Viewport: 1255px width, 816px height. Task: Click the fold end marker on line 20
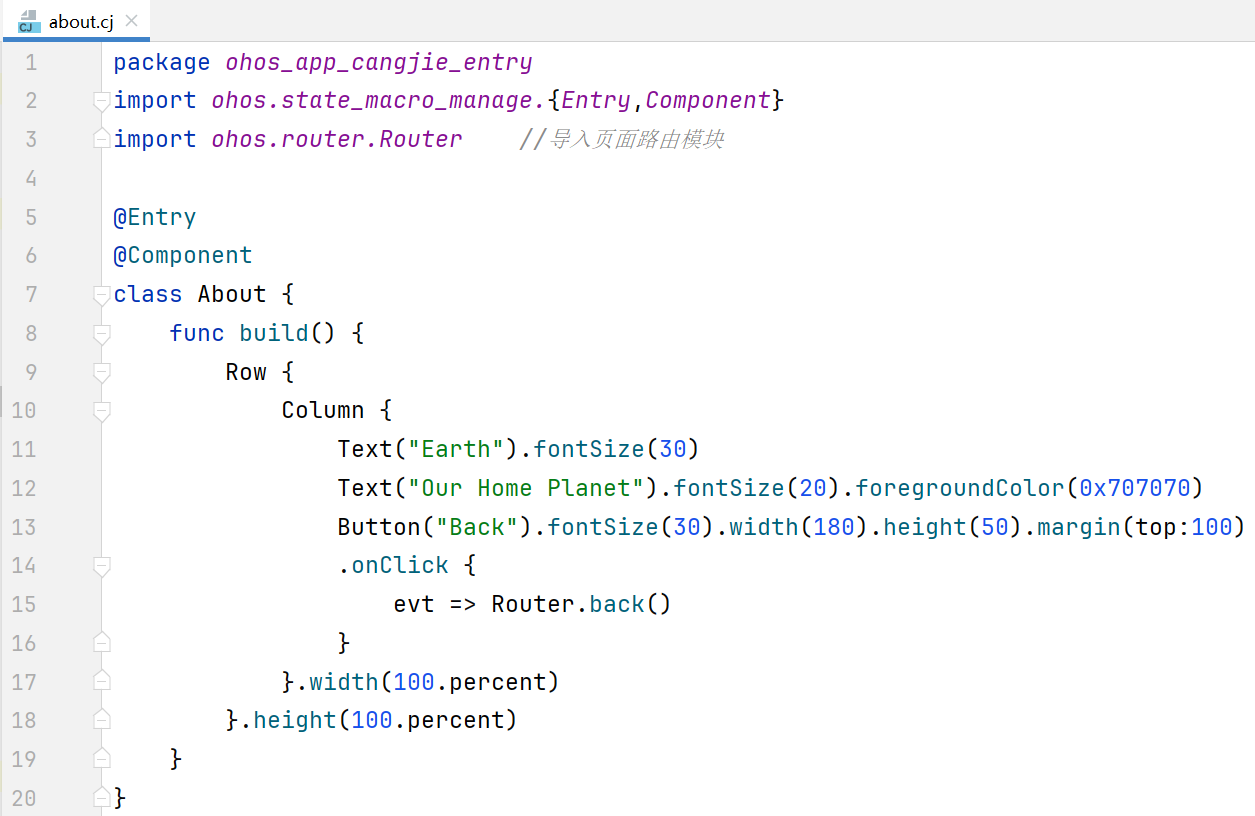(x=101, y=798)
